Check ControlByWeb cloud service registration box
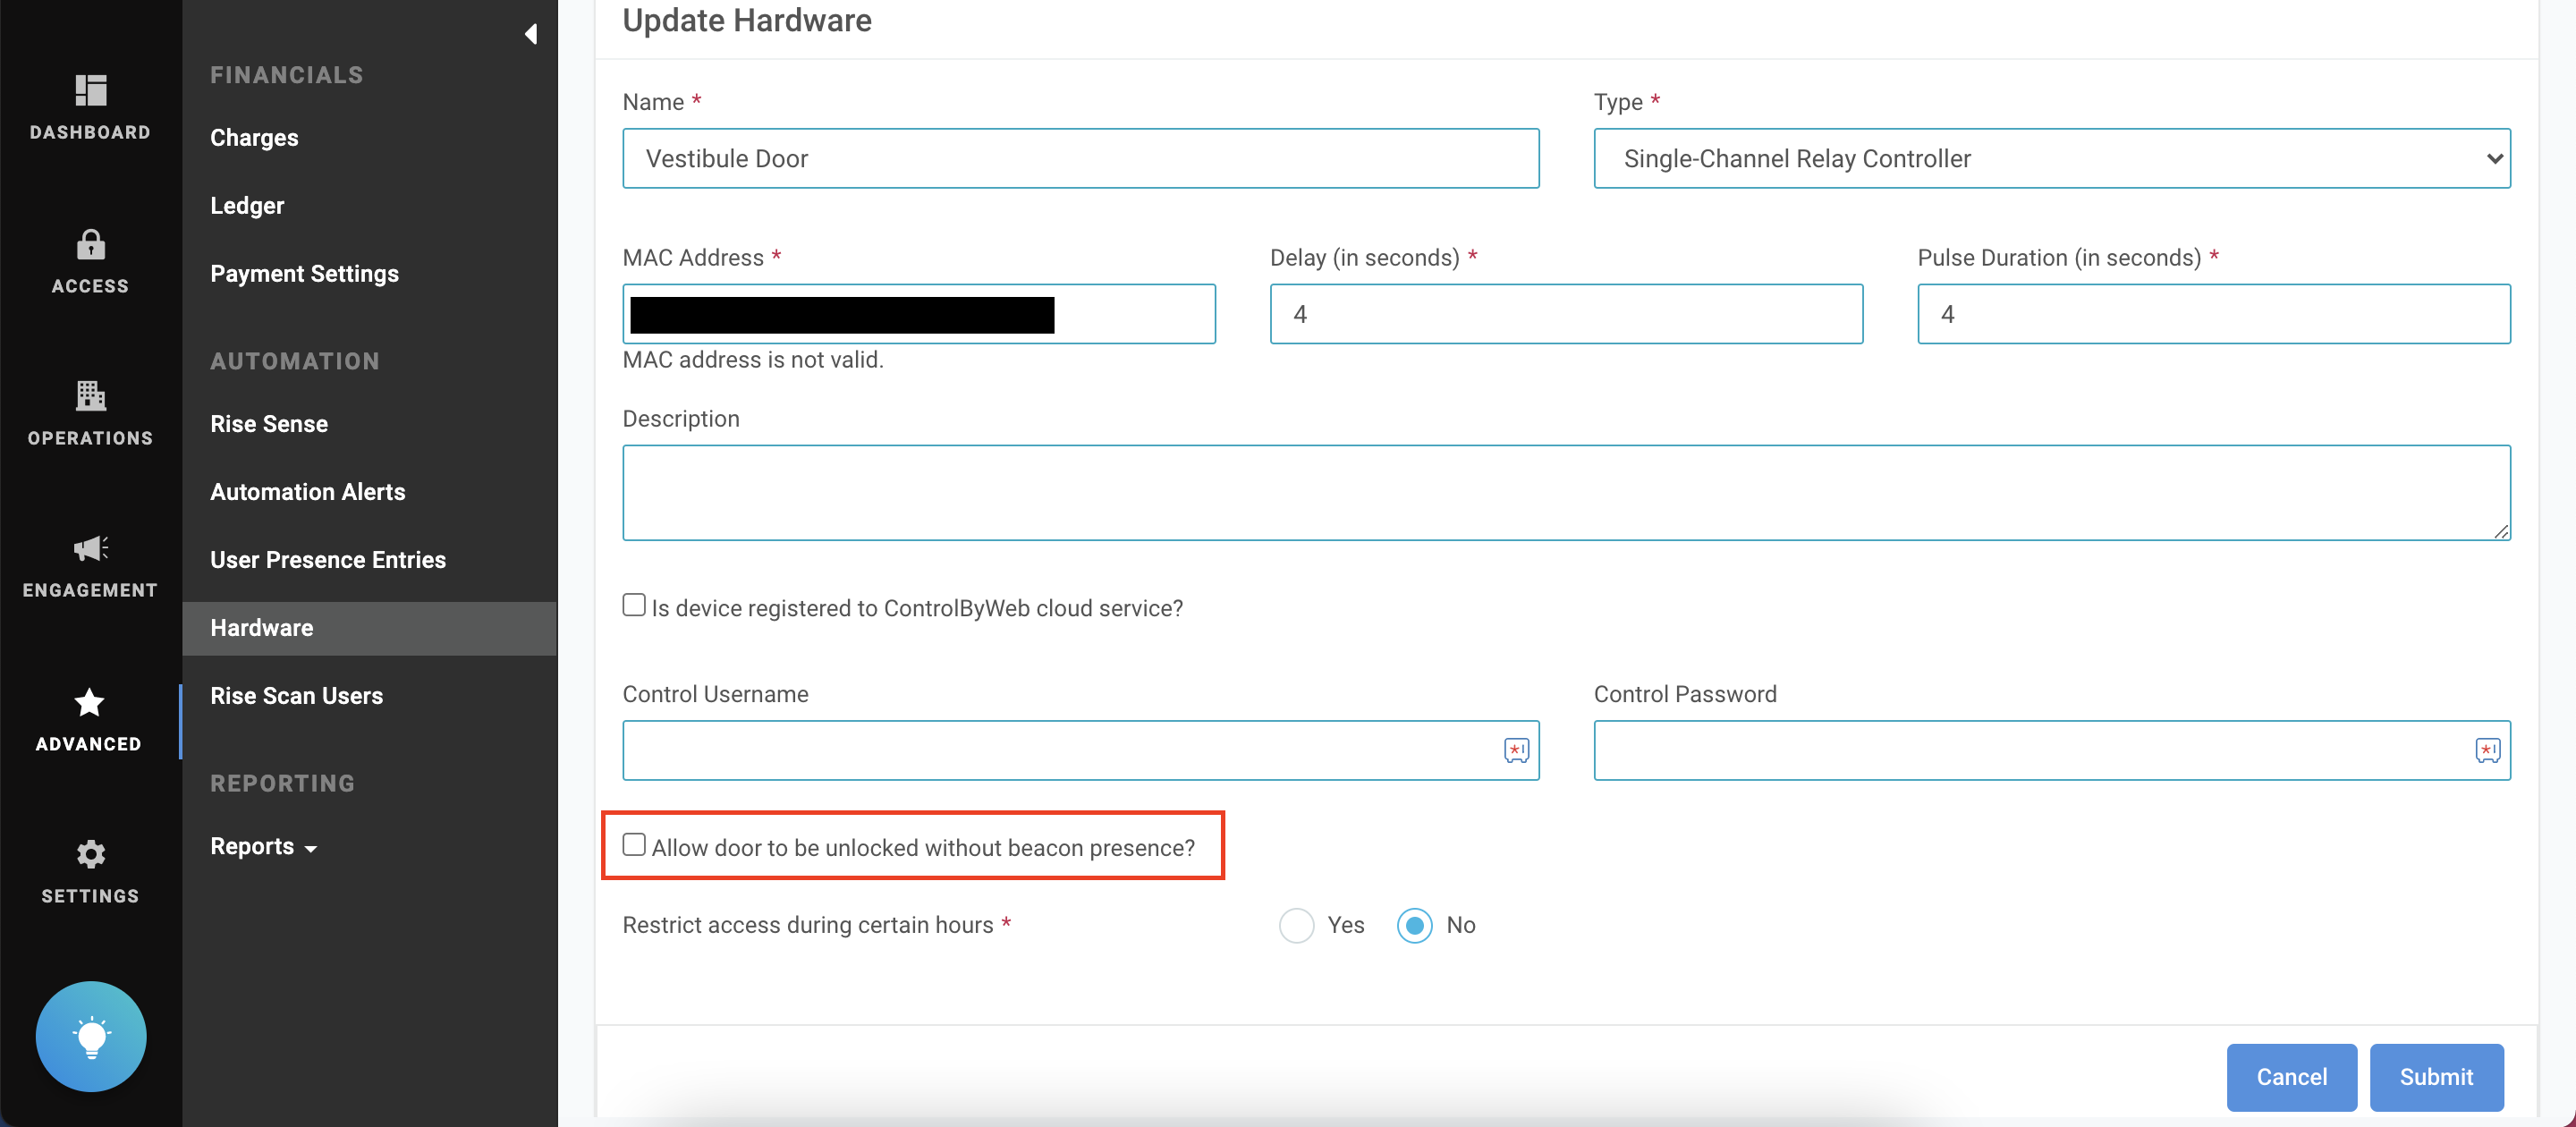The width and height of the screenshot is (2576, 1127). coord(634,605)
